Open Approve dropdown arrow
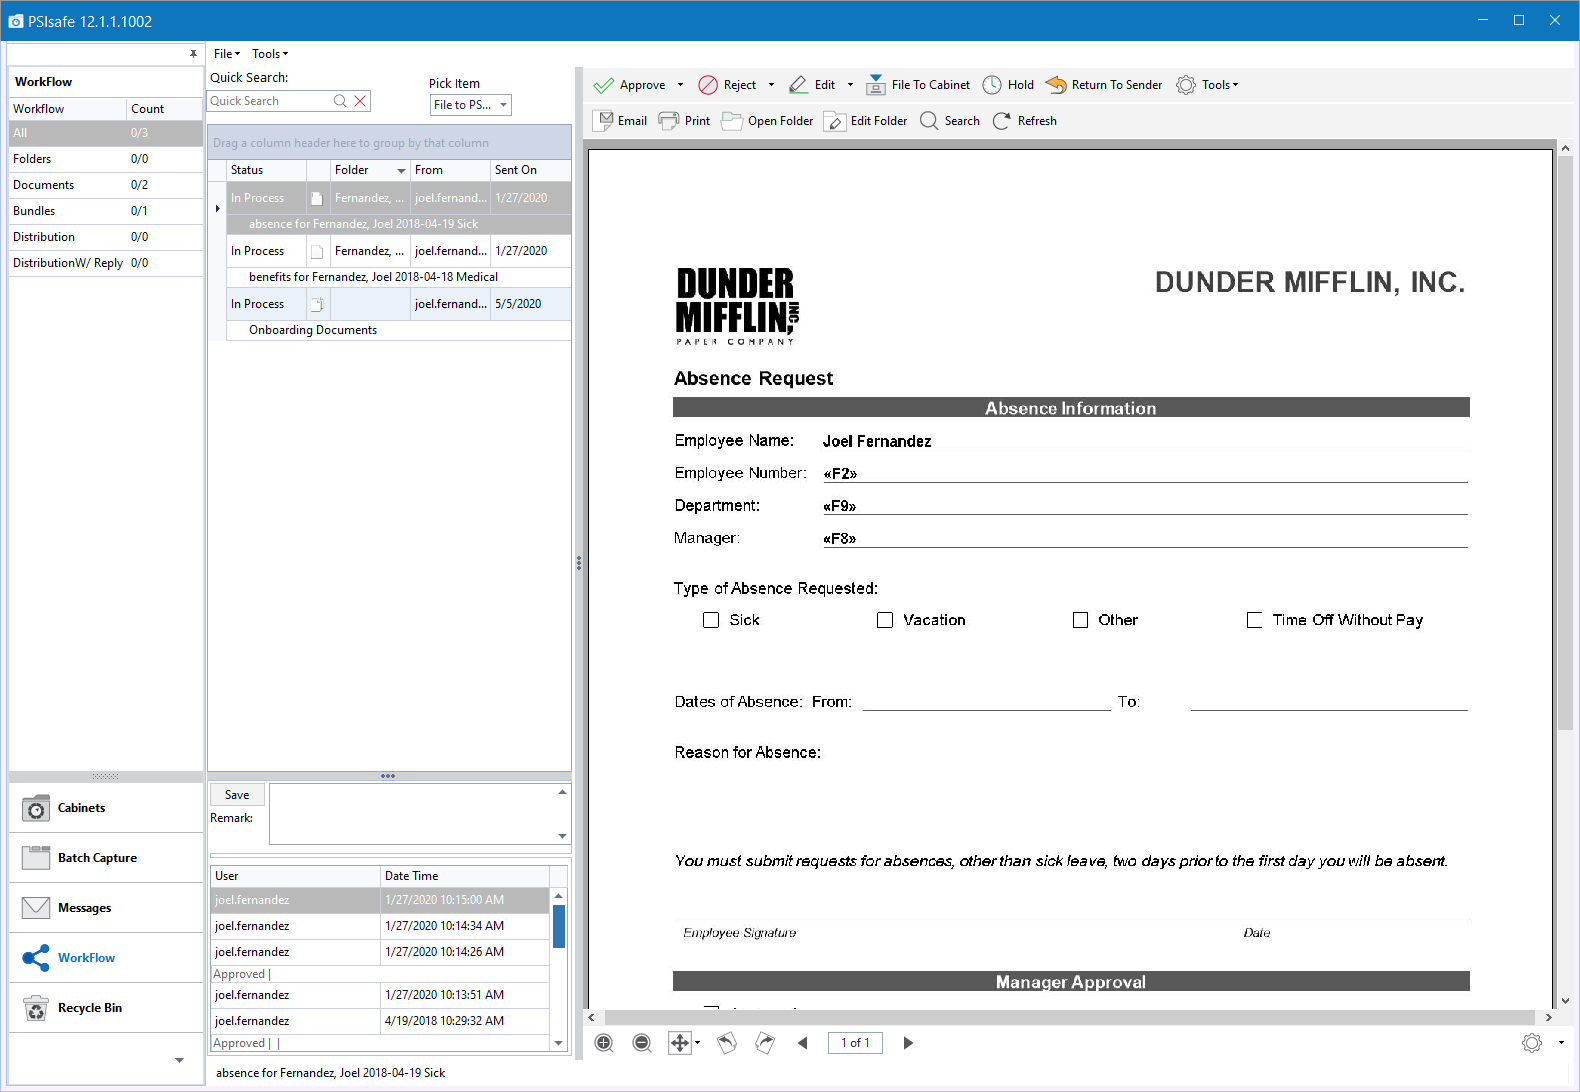 pos(680,85)
